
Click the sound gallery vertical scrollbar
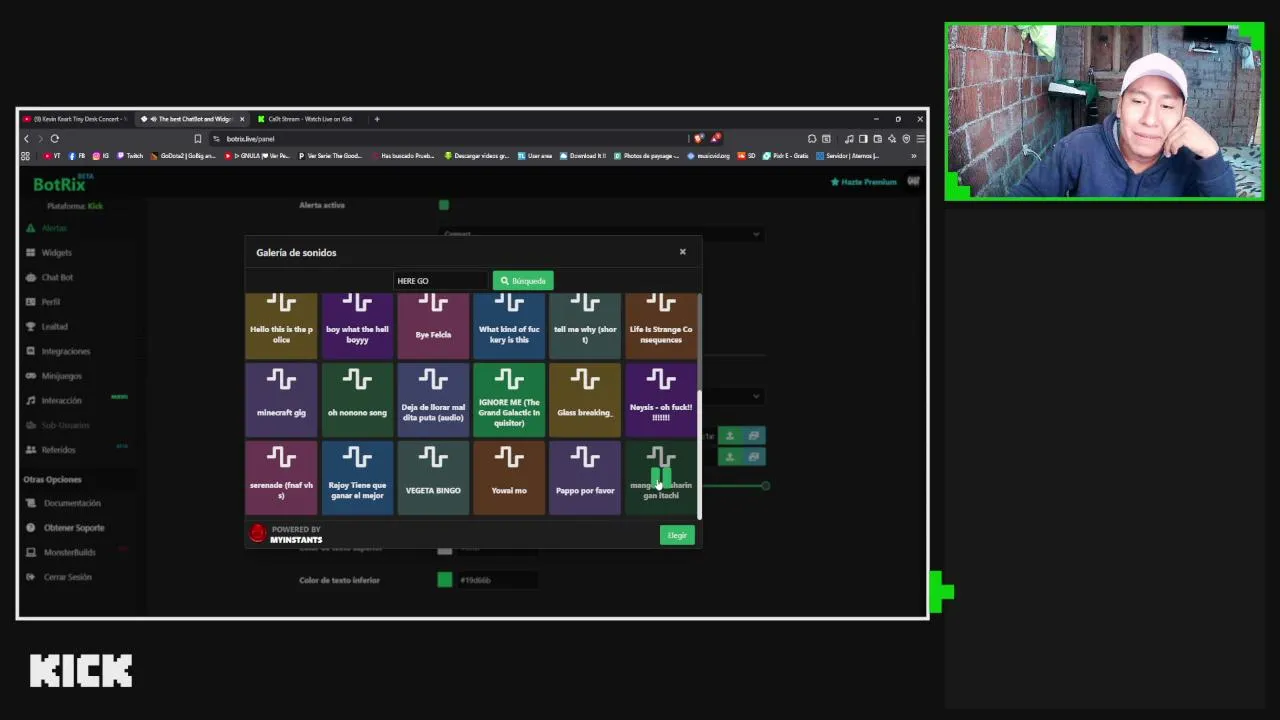coord(699,455)
